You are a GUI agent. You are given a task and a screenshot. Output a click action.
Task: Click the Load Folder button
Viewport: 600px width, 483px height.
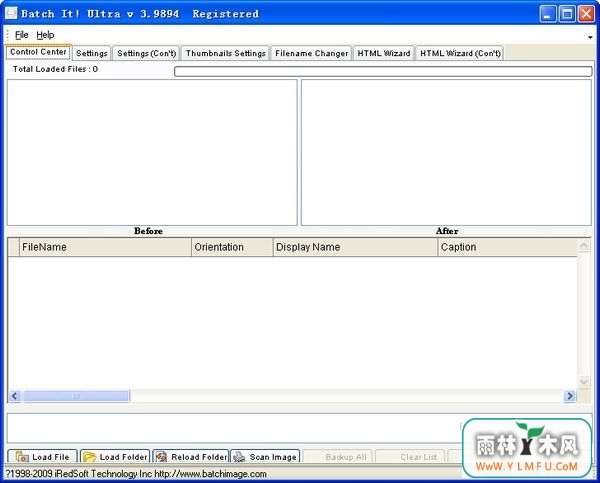point(115,457)
